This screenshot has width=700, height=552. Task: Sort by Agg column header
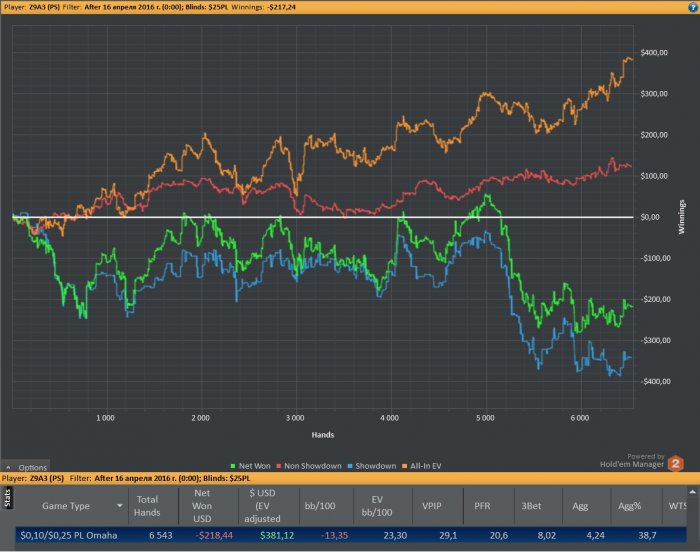point(580,506)
